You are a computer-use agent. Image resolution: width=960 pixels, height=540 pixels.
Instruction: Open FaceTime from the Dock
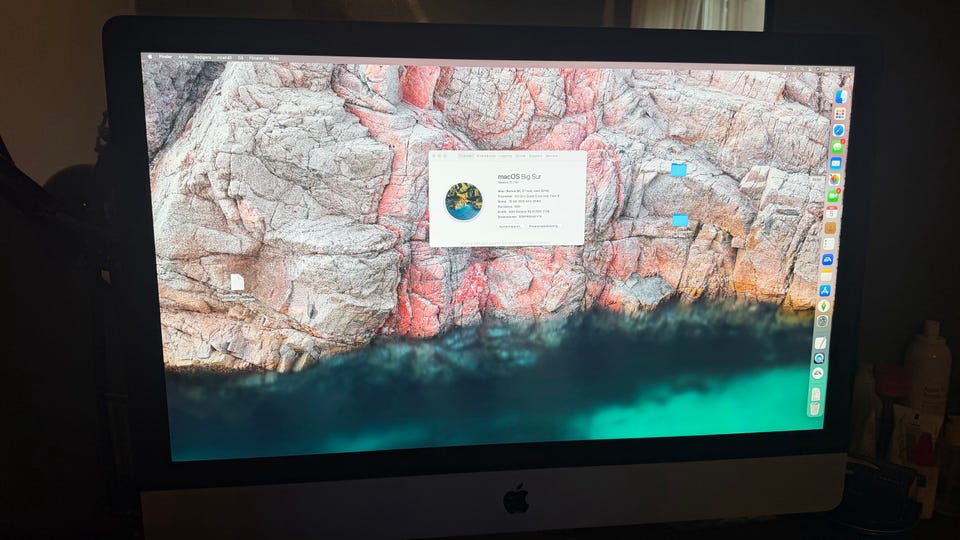coord(833,196)
